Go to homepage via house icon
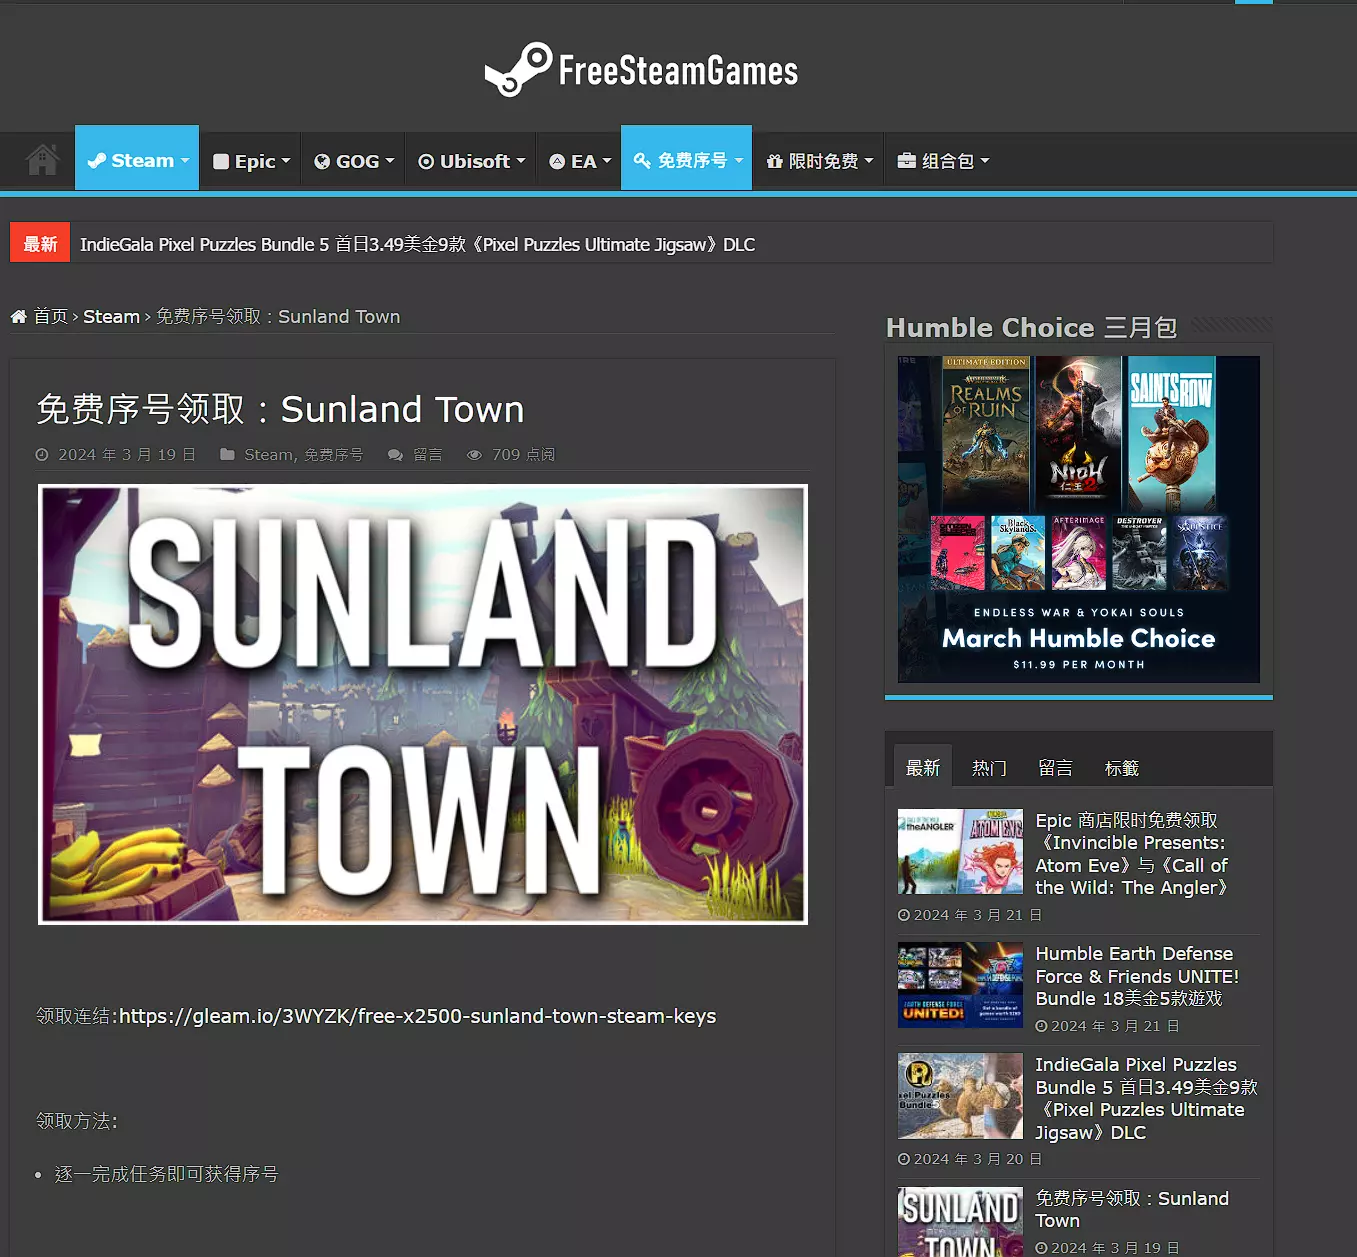 click(42, 160)
